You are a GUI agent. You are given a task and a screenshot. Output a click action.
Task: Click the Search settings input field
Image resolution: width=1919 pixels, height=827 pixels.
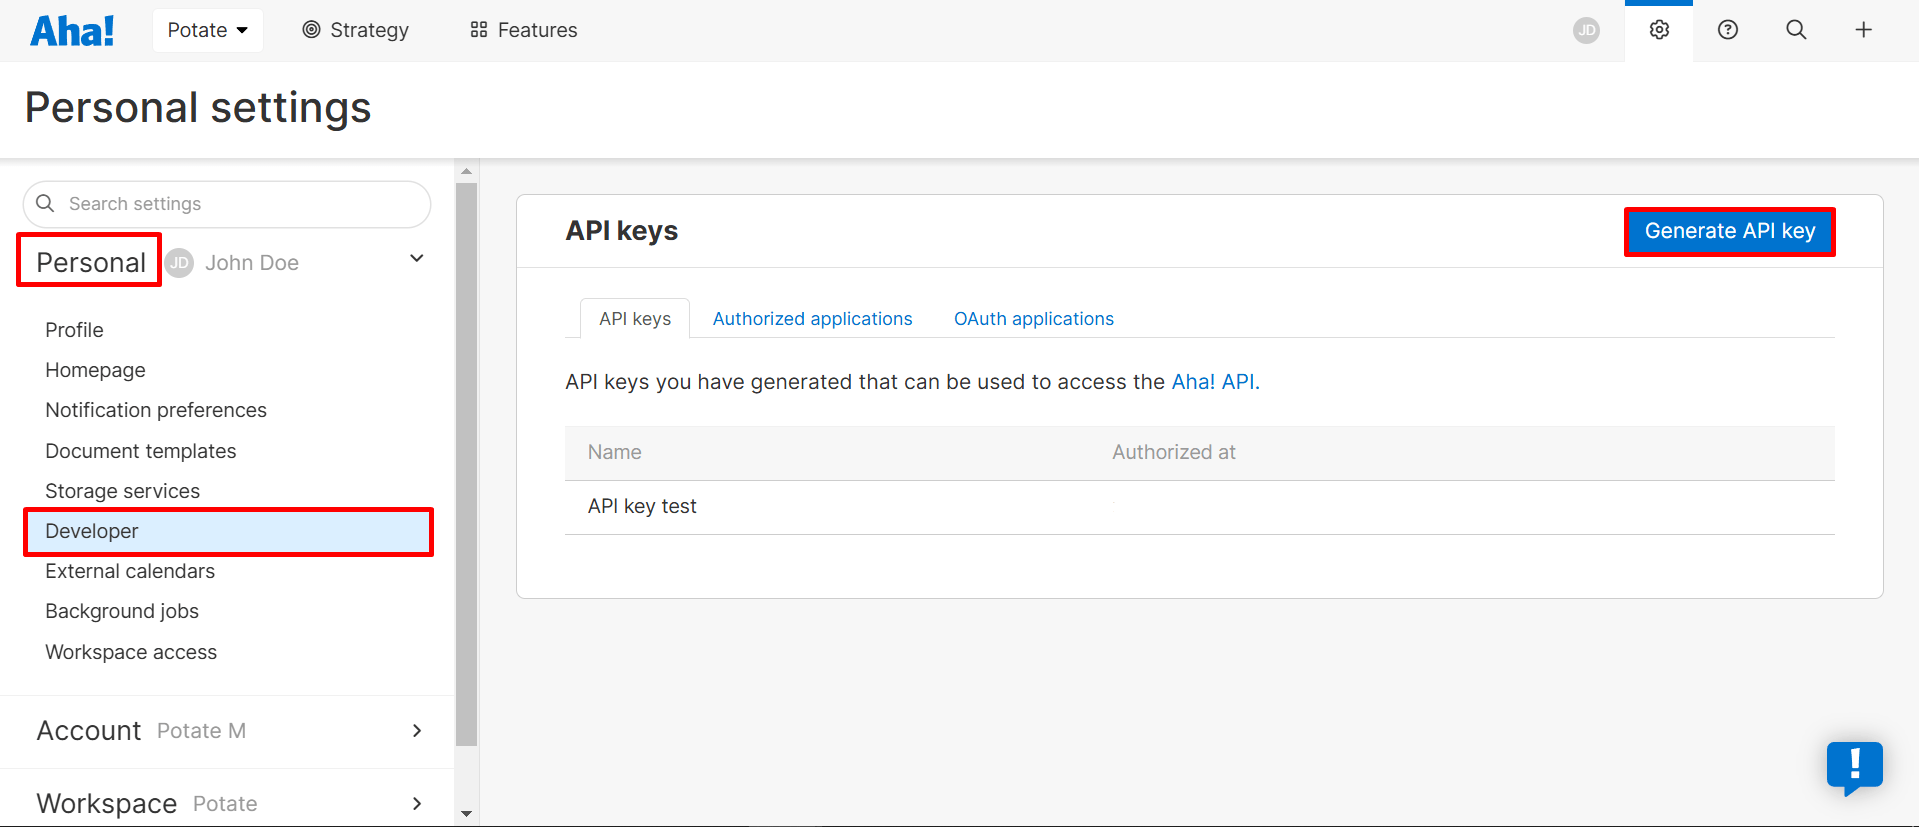[x=227, y=204]
